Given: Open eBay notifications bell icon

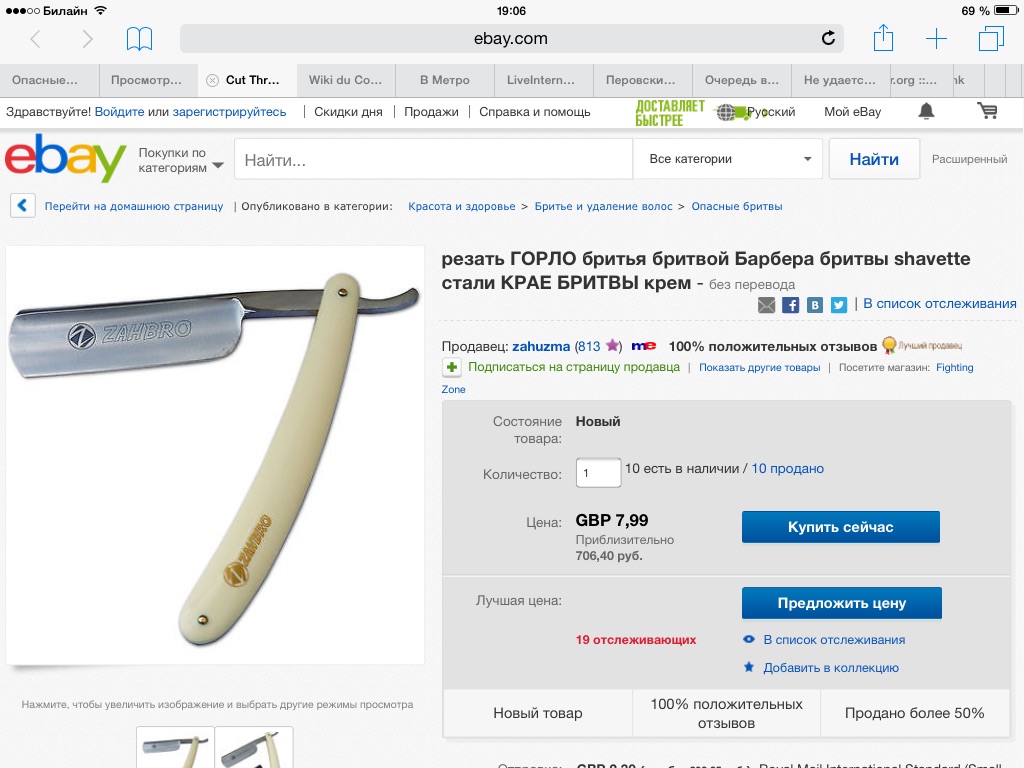Looking at the screenshot, I should pyautogui.click(x=926, y=112).
